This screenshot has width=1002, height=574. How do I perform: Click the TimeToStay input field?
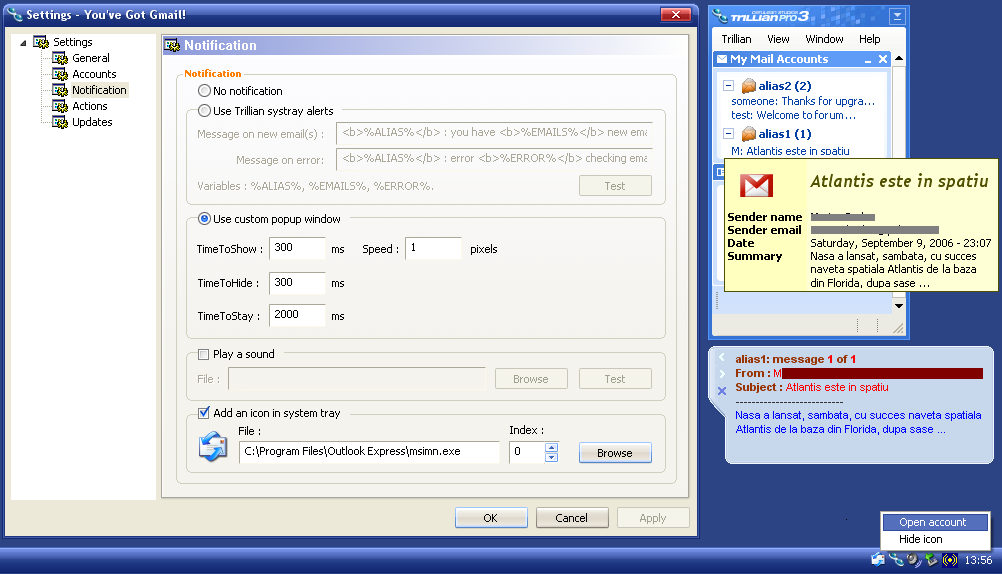(x=297, y=315)
